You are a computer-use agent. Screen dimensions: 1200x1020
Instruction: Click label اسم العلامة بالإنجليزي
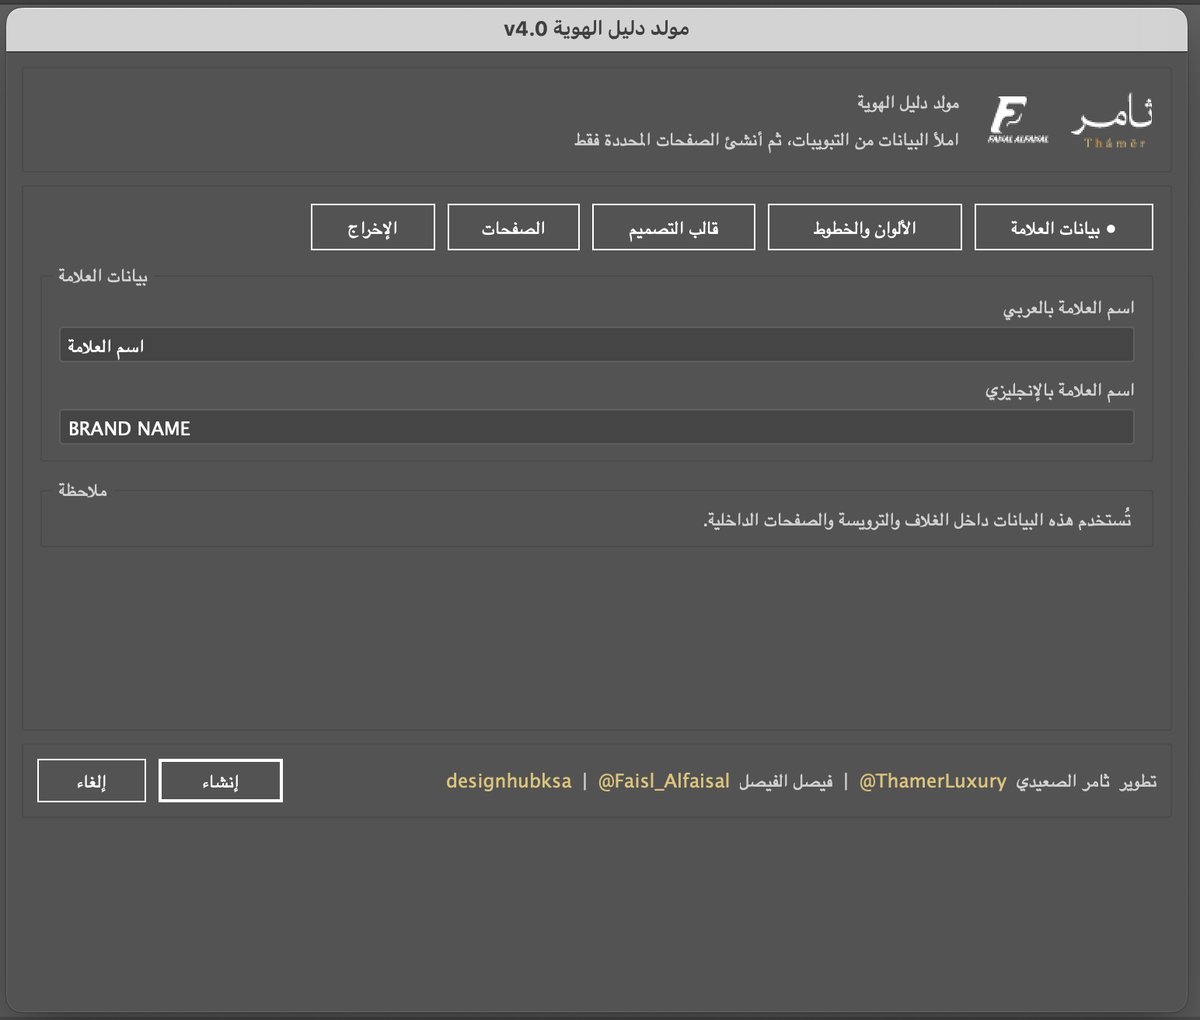pos(1059,391)
